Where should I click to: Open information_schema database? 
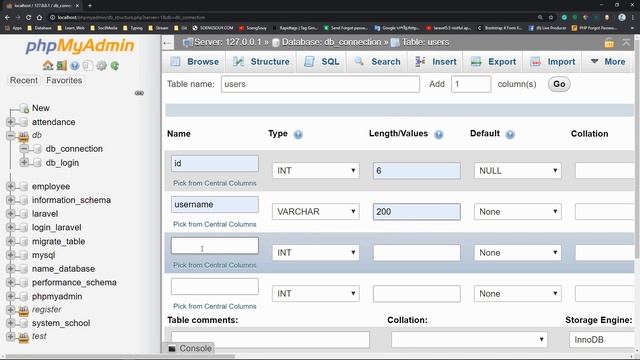tap(71, 200)
